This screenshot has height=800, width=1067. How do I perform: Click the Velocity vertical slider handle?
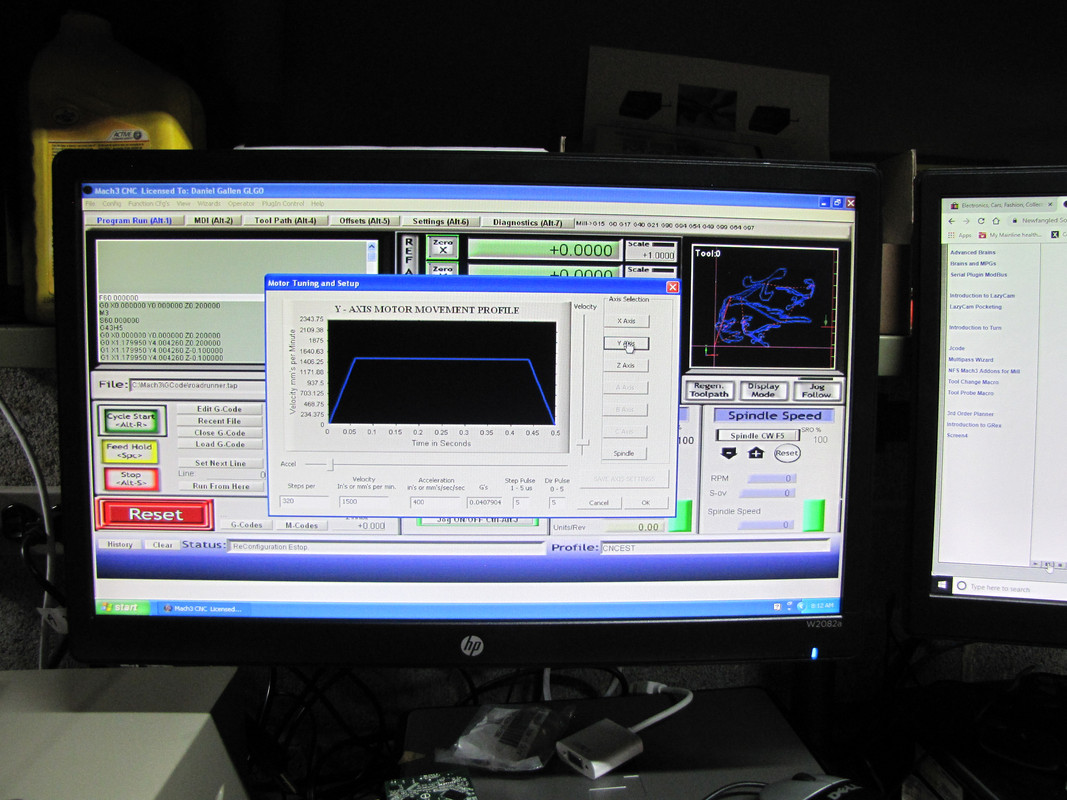[x=583, y=446]
